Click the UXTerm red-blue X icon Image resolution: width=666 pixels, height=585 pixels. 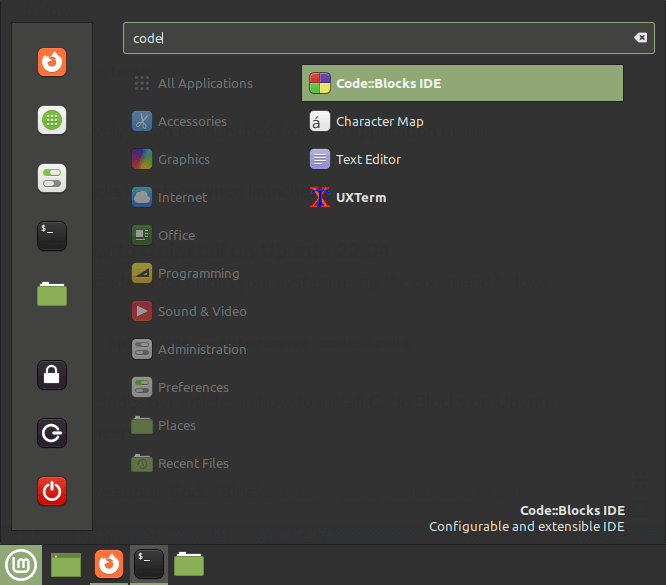(320, 197)
